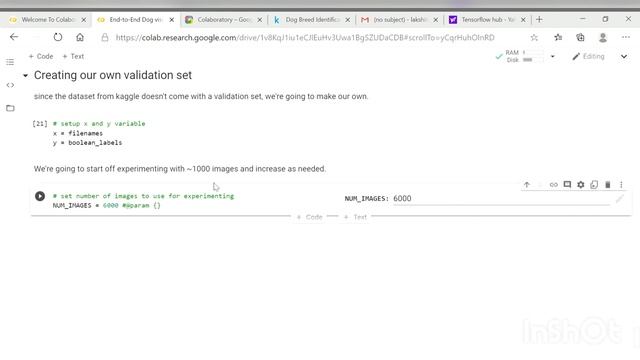Add a code cell from the top toolbar

point(41,56)
